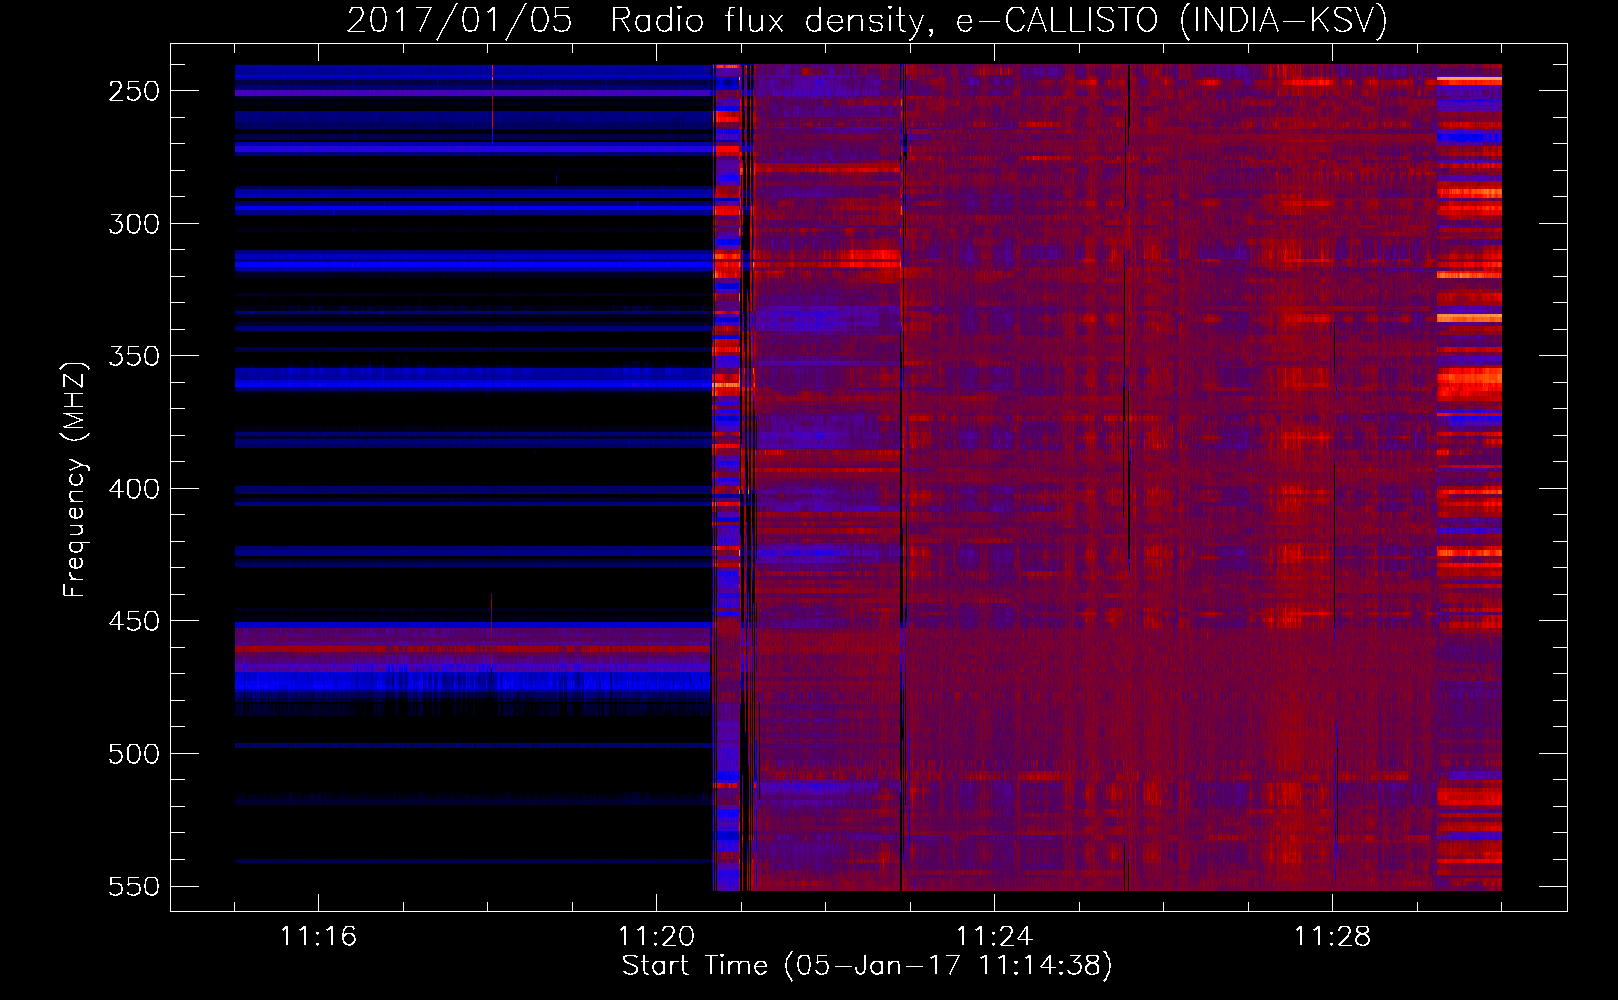The height and width of the screenshot is (1000, 1618).
Task: Click the 'Frequency (MHZ)' axis label
Action: tap(75, 480)
